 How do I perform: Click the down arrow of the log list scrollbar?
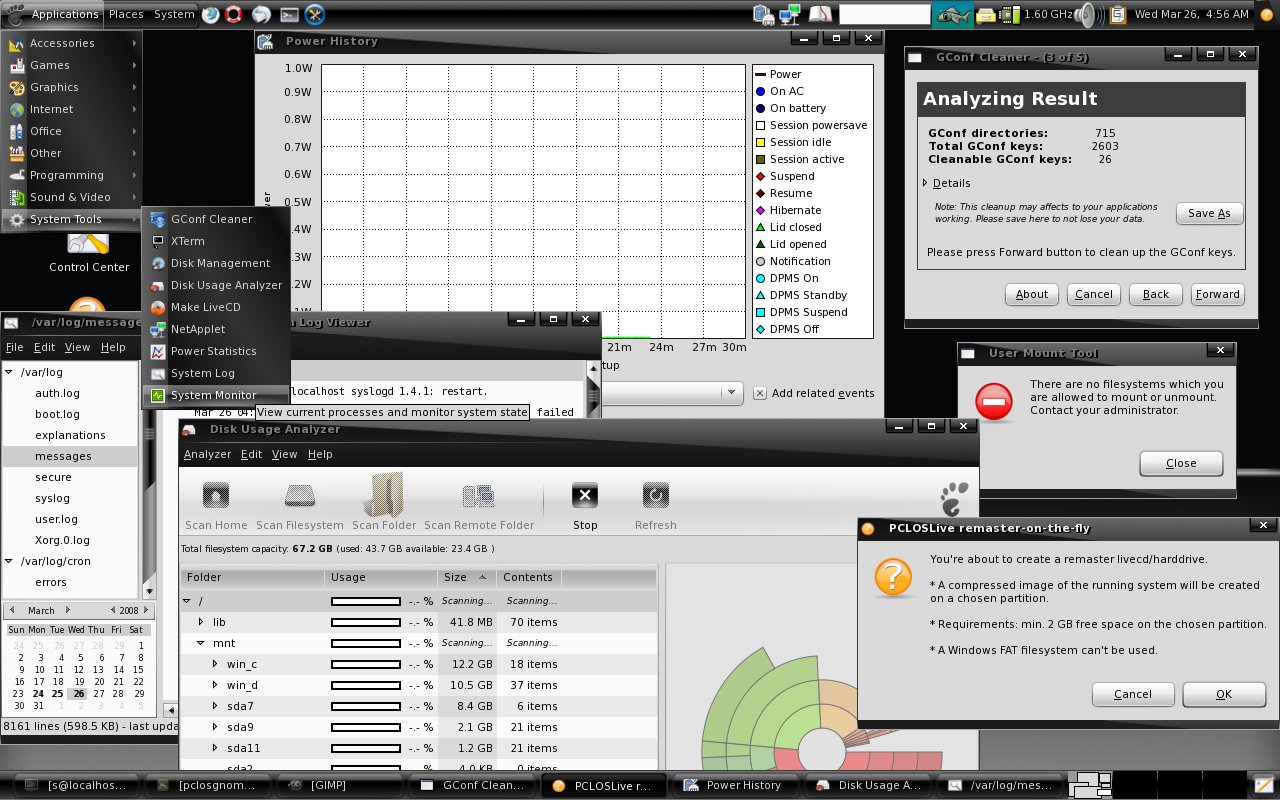[x=148, y=592]
